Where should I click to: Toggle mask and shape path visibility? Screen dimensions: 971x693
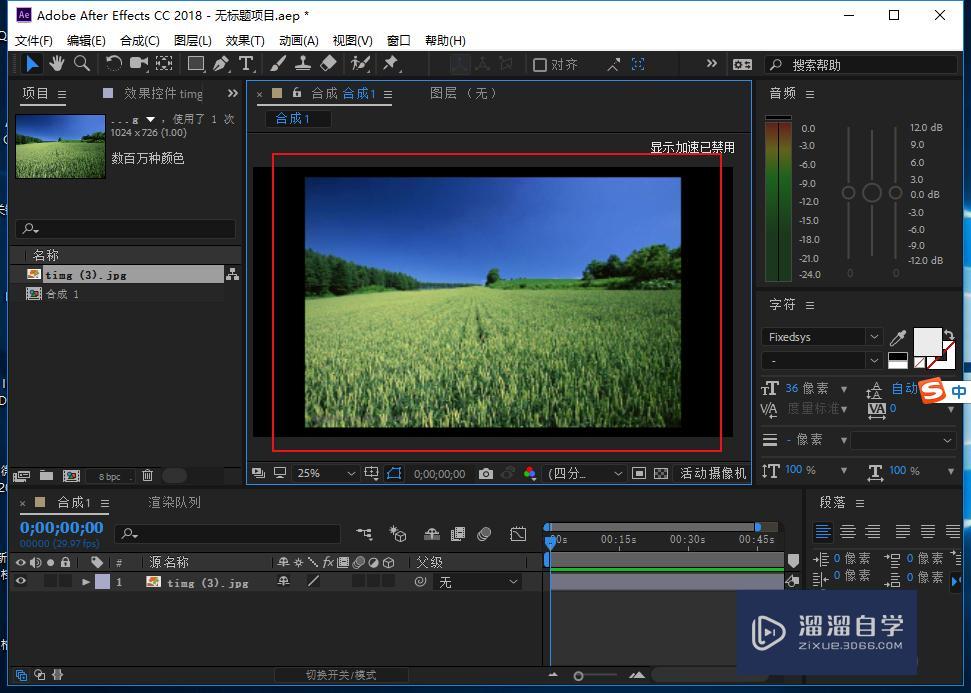(394, 474)
